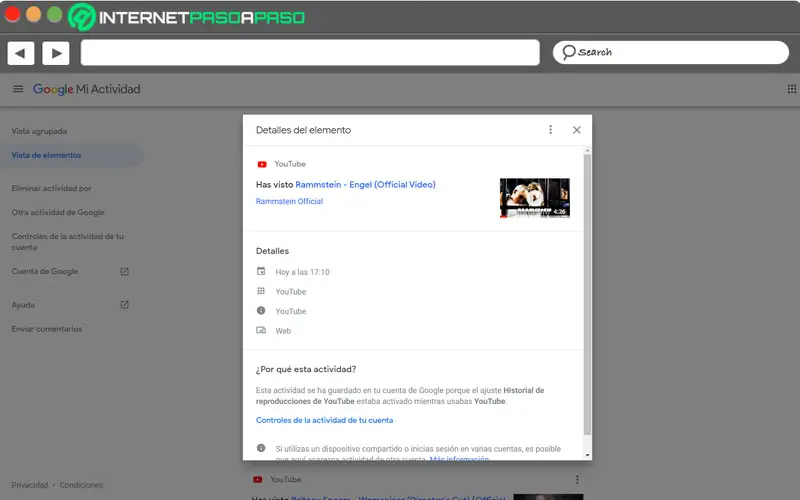Open the dialog's three-dot options menu
The image size is (800, 500).
click(550, 130)
